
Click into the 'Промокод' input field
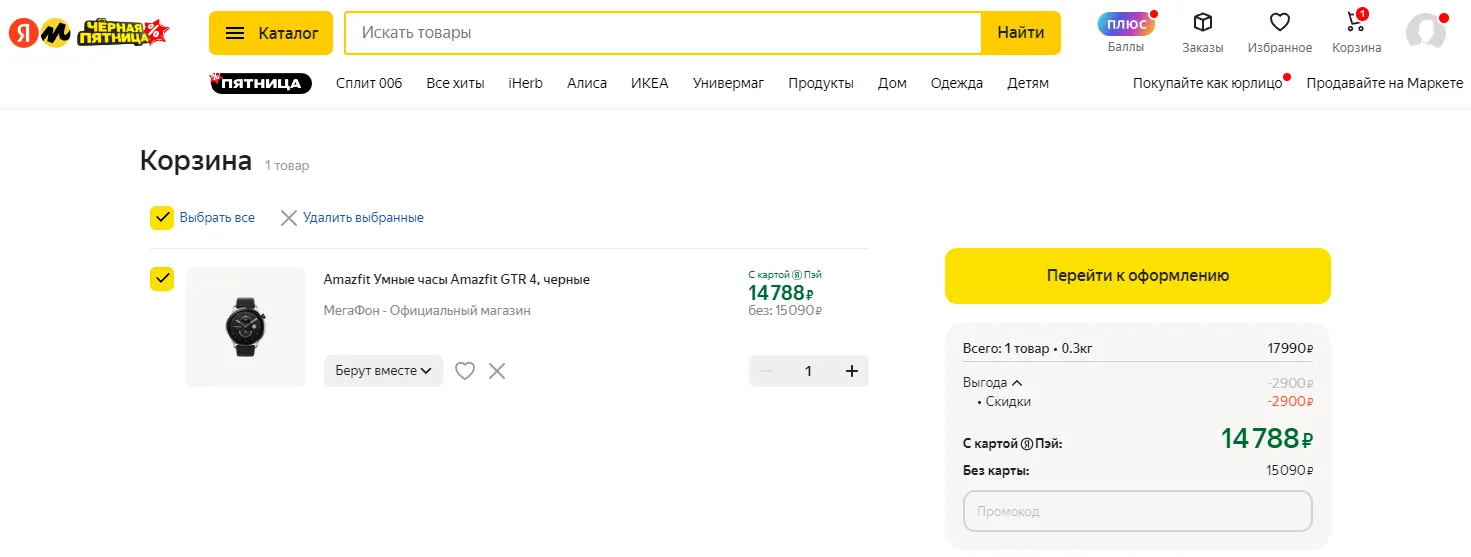[1137, 511]
